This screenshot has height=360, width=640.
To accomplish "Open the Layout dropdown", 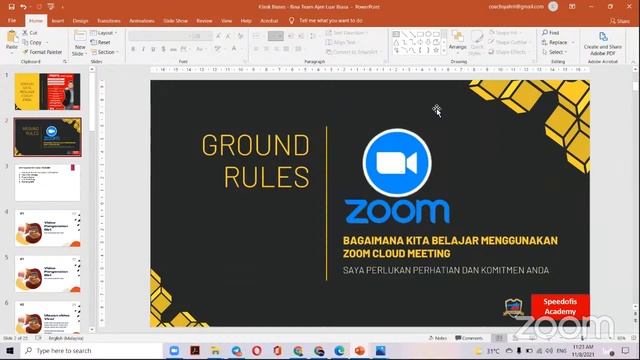I will [104, 33].
